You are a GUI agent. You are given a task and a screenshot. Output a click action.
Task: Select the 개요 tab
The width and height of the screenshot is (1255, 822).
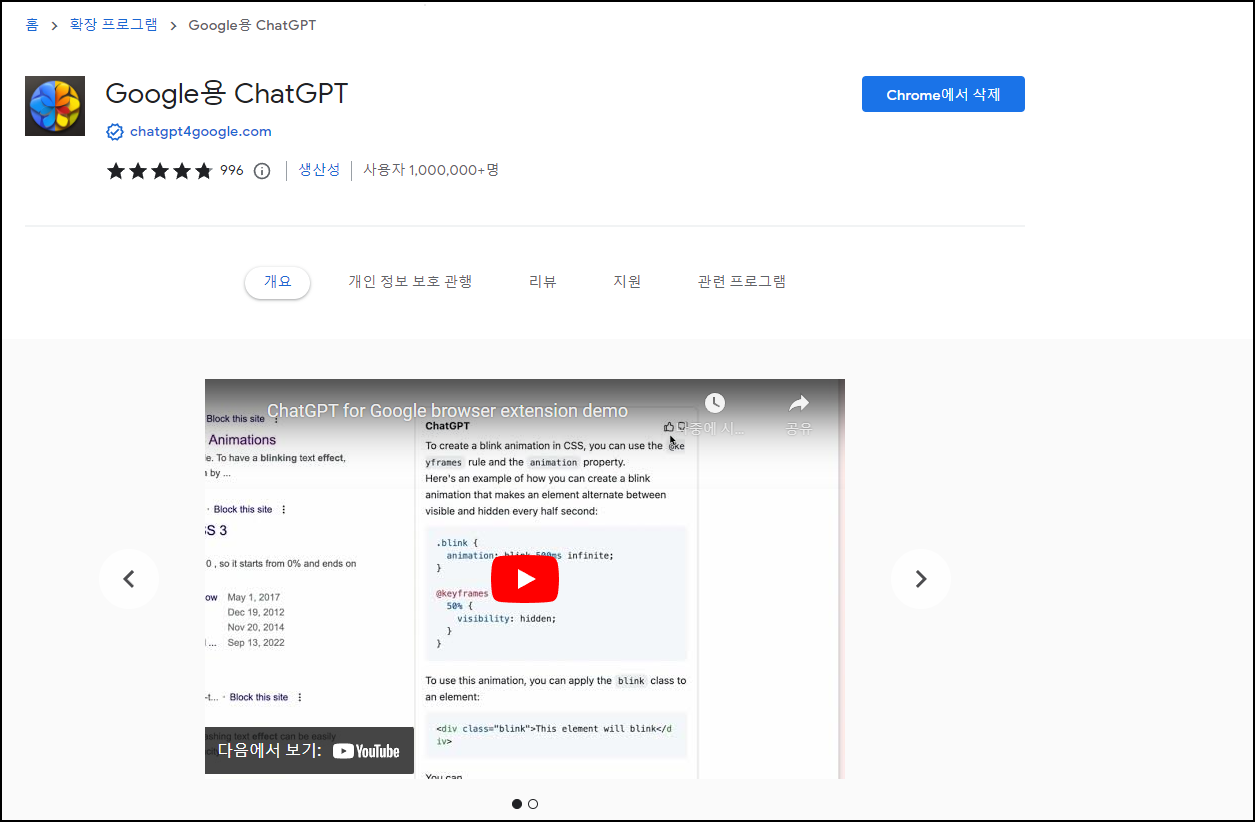click(x=277, y=282)
